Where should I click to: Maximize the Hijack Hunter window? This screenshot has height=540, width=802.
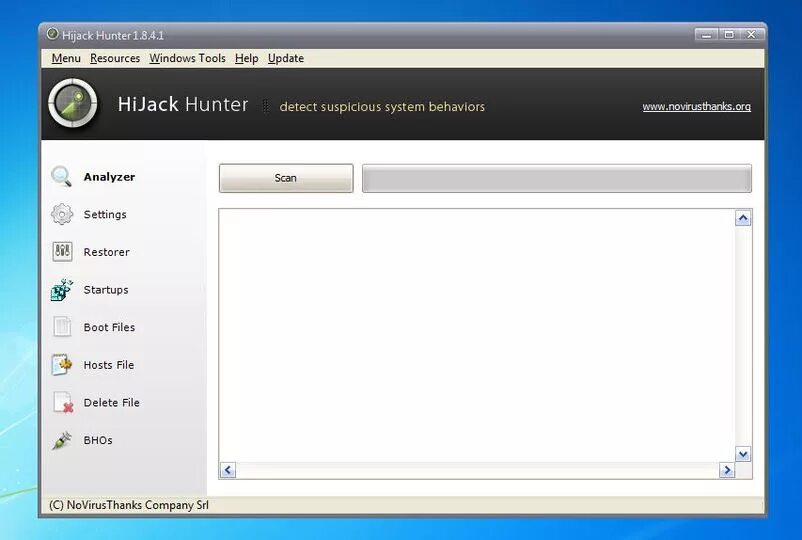729,35
